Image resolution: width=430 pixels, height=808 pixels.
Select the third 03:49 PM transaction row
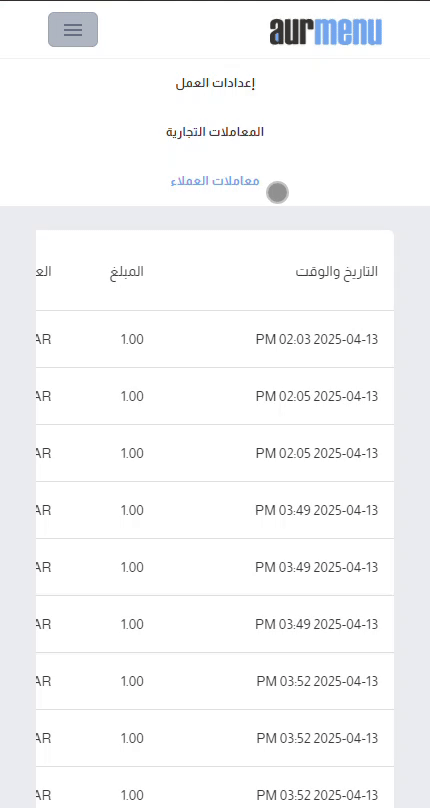(215, 625)
